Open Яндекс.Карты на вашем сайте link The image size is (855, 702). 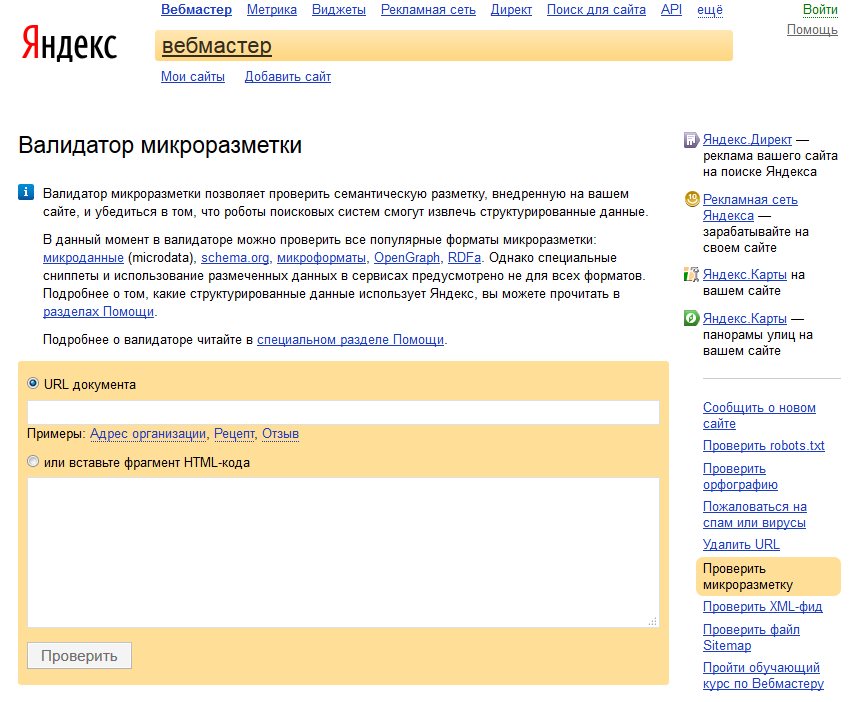tap(745, 274)
